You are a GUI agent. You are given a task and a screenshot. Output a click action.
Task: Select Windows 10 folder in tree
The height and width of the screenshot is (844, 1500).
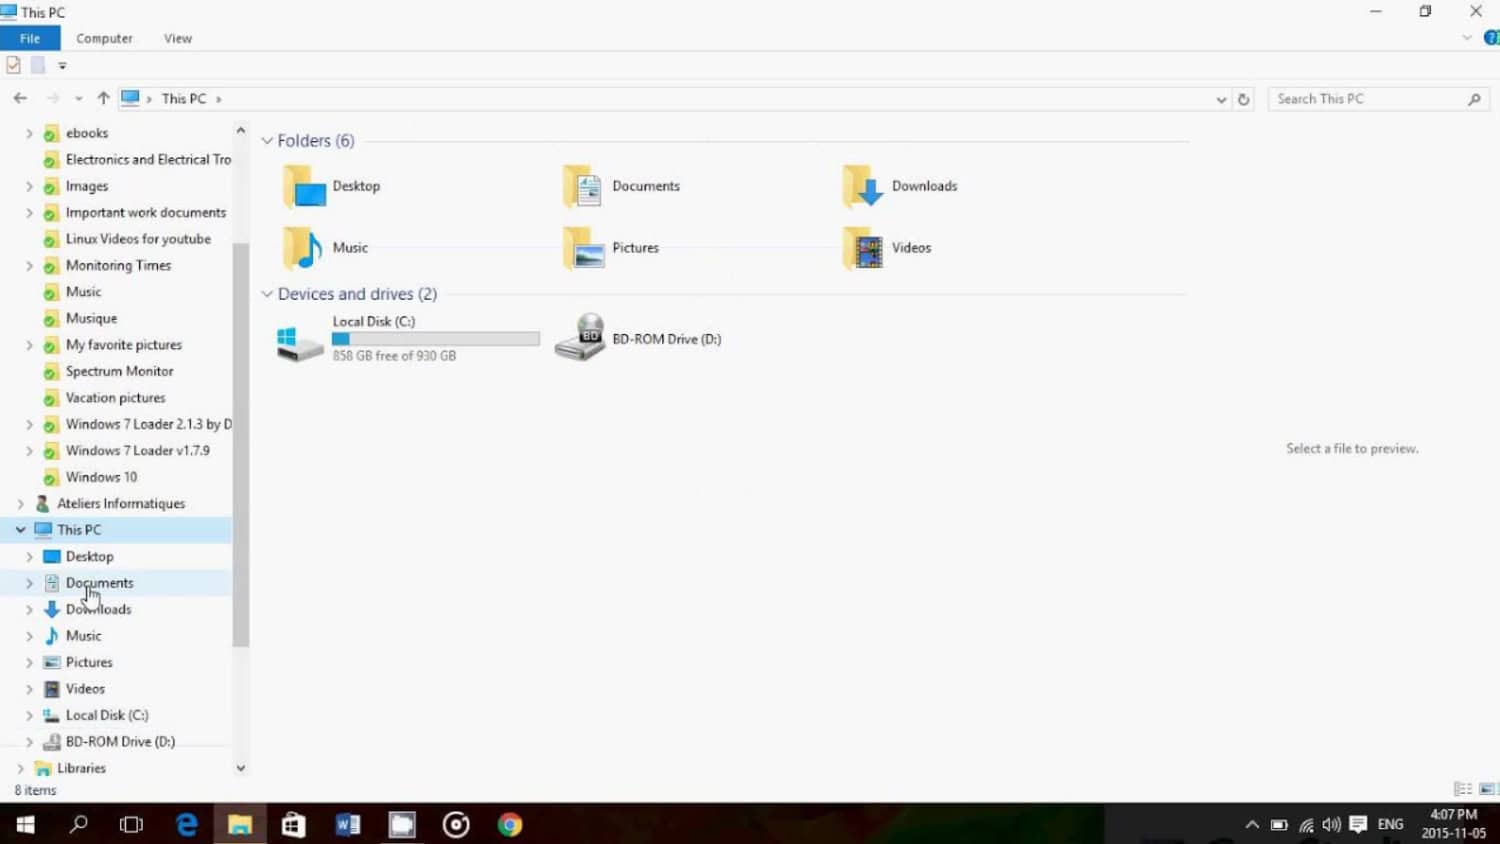click(x=101, y=477)
